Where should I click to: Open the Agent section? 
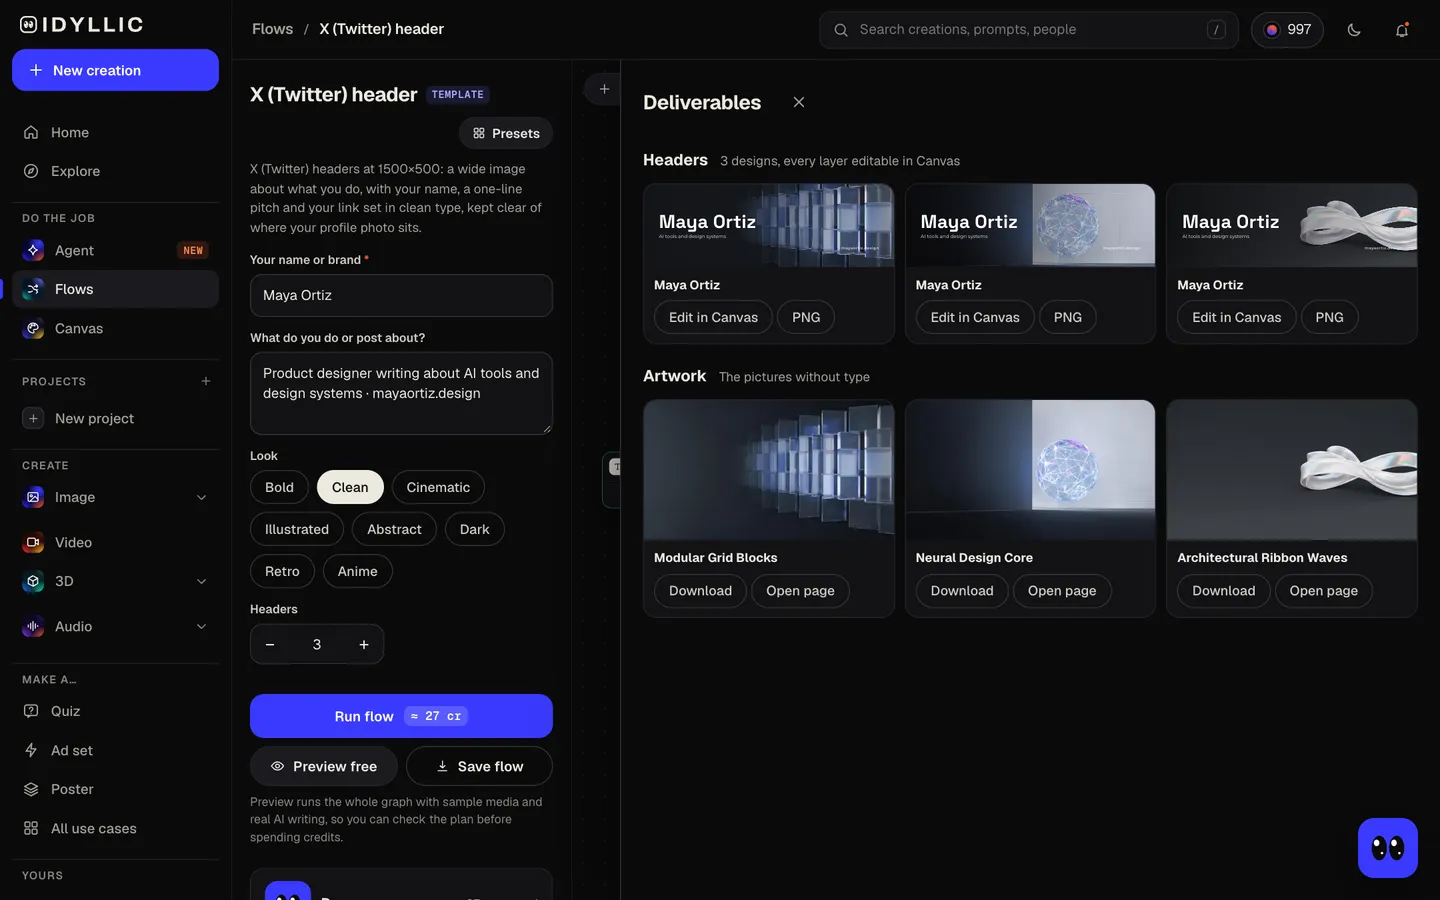[x=115, y=250]
